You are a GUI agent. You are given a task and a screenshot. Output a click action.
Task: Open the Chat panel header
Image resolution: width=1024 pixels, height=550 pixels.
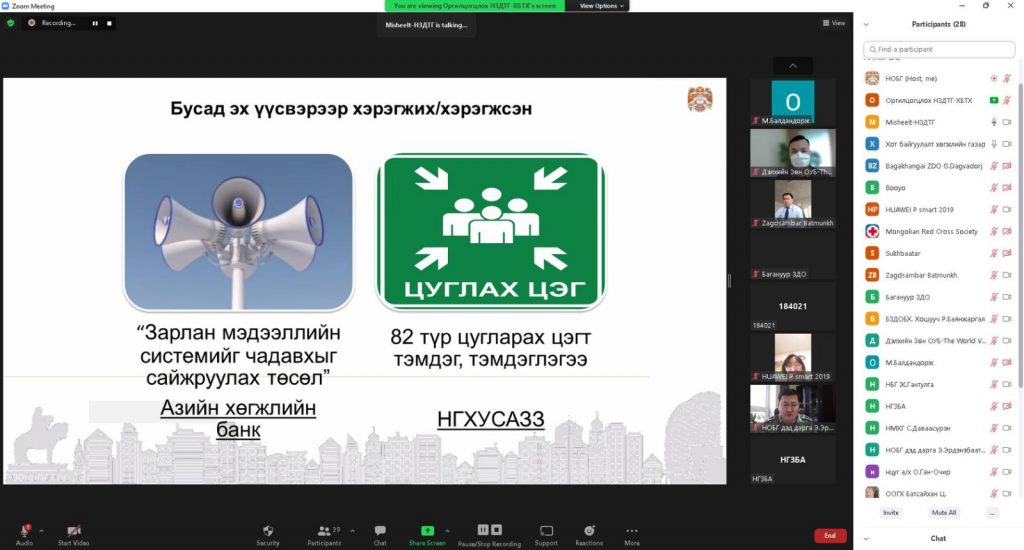coord(938,538)
